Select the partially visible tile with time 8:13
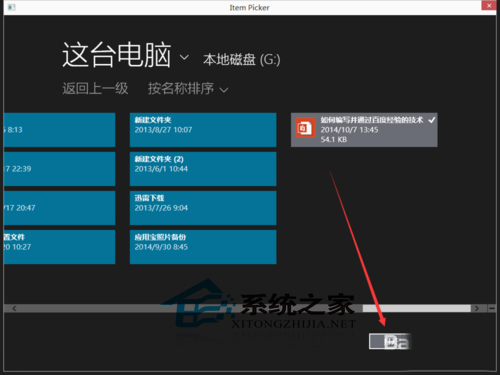This screenshot has width=500, height=375. 60,130
